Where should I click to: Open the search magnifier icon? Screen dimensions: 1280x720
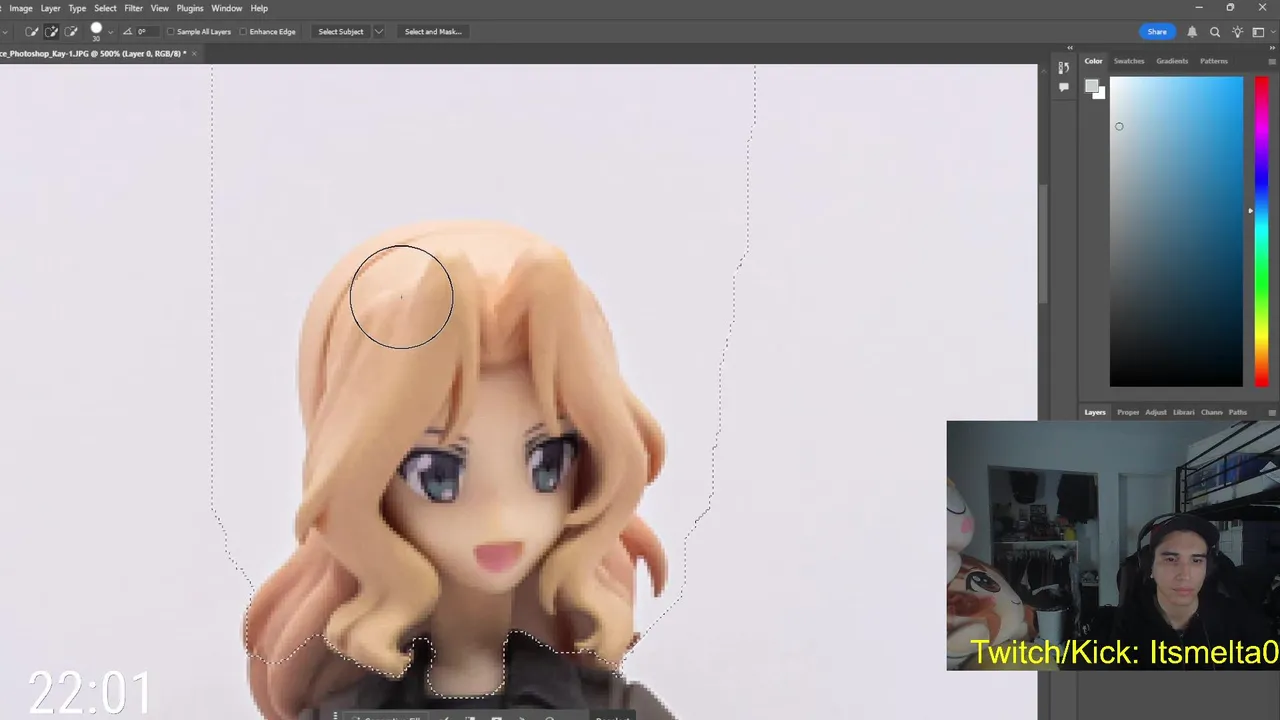[x=1215, y=32]
